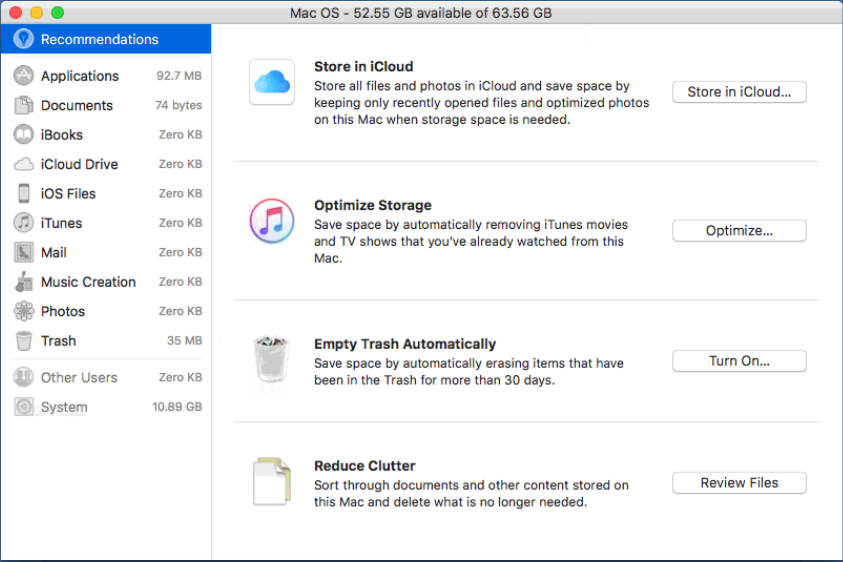Viewport: 843px width, 562px height.
Task: Click the large iTunes icon beside Optimize Storage
Action: pyautogui.click(x=272, y=220)
